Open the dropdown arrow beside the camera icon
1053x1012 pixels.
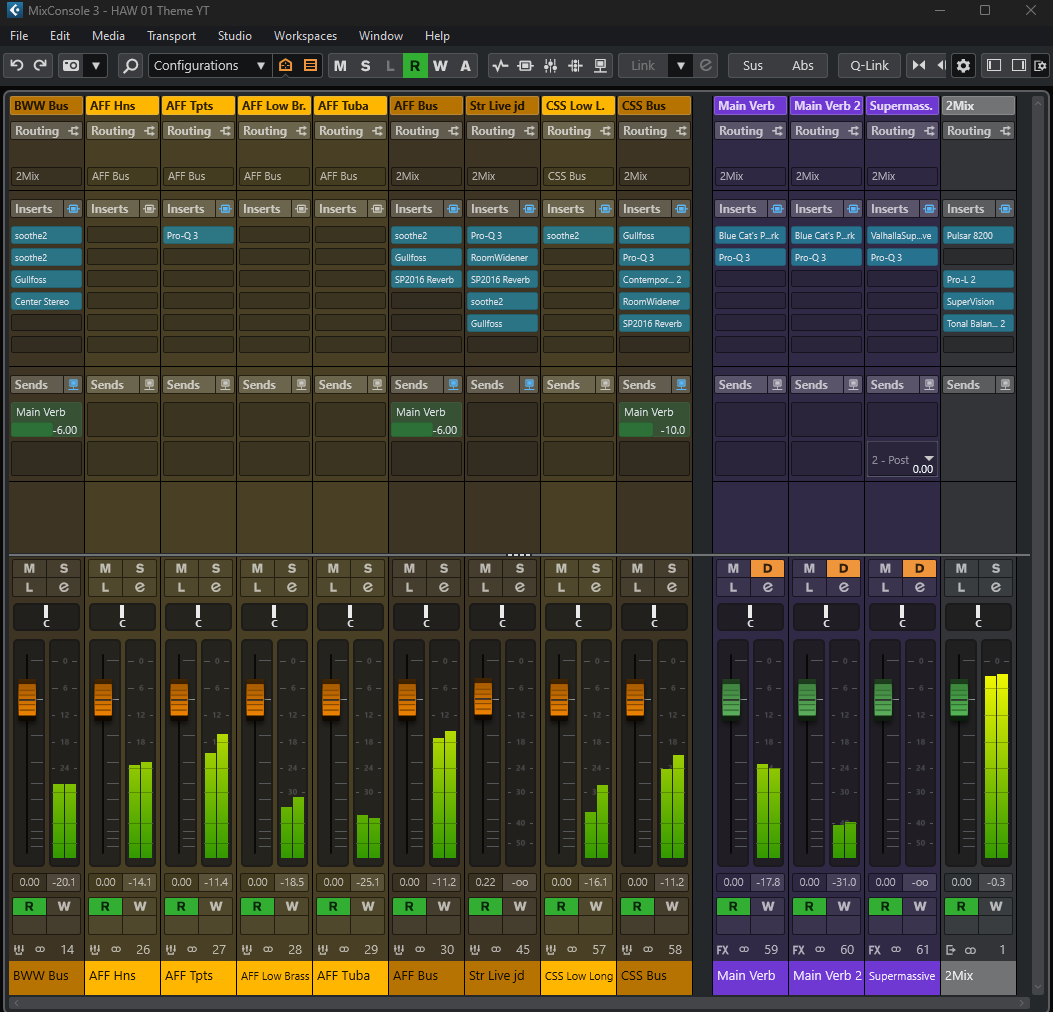[x=96, y=65]
